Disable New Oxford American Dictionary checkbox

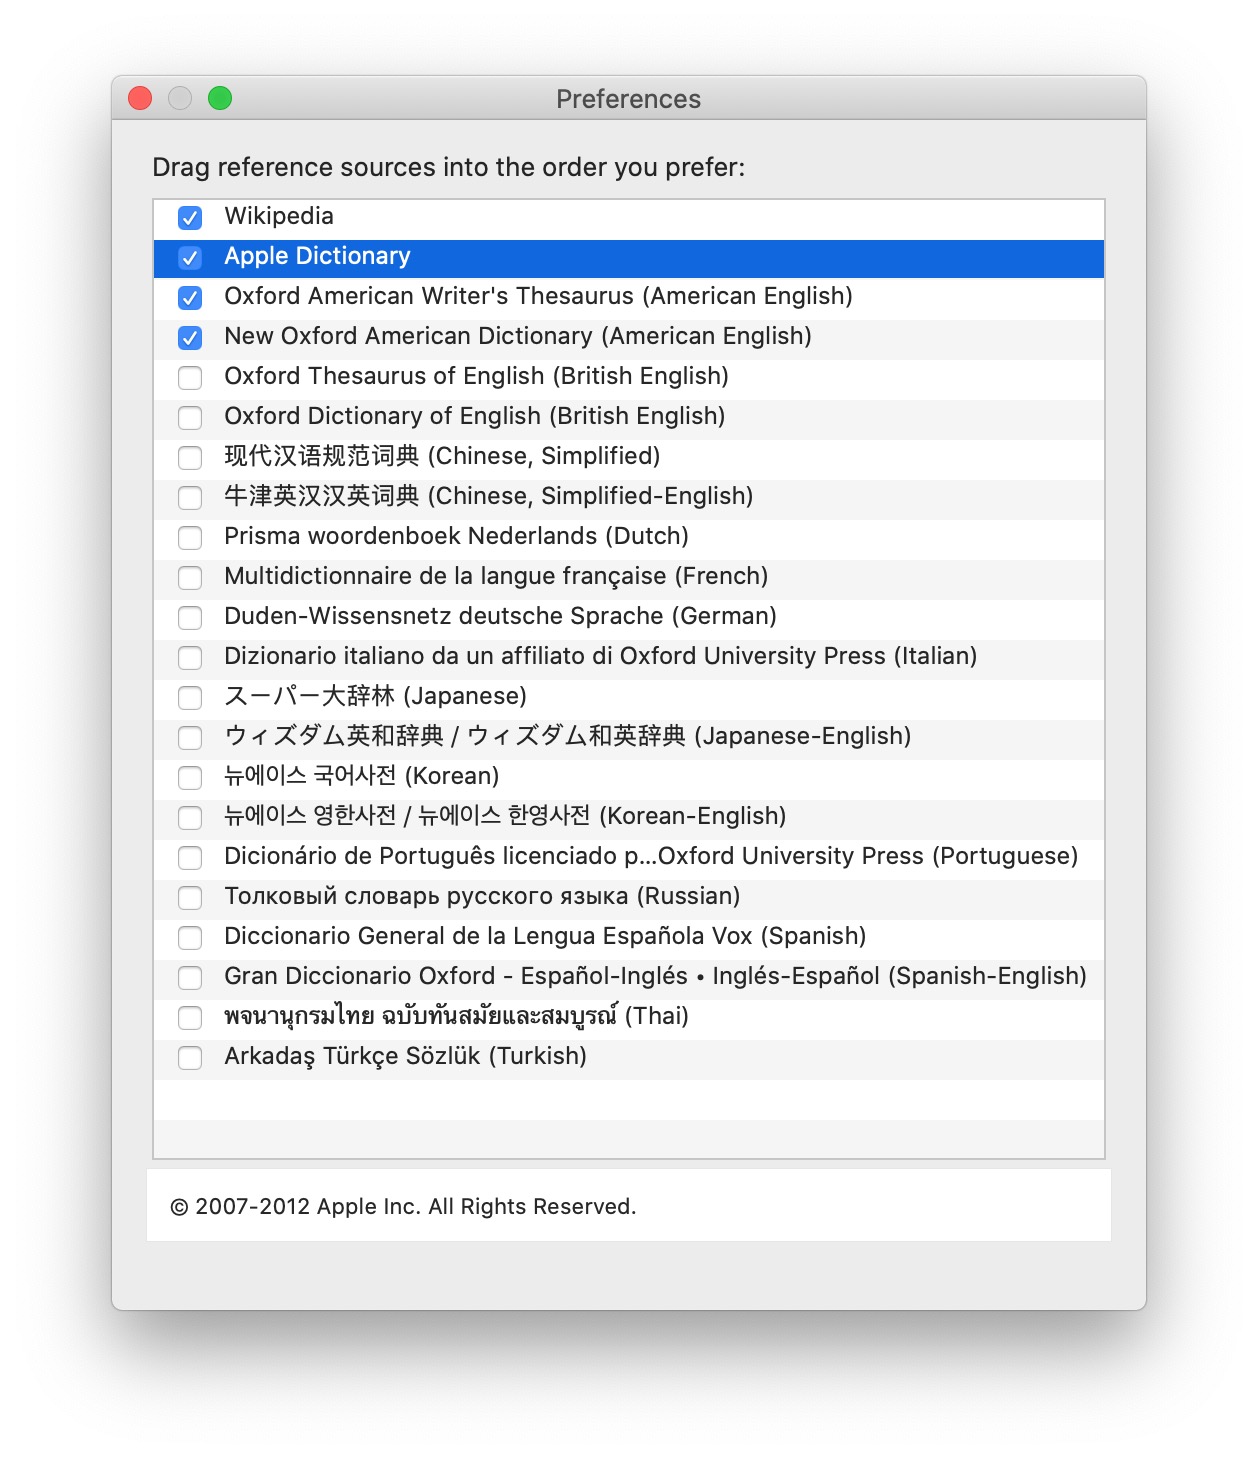coord(190,337)
